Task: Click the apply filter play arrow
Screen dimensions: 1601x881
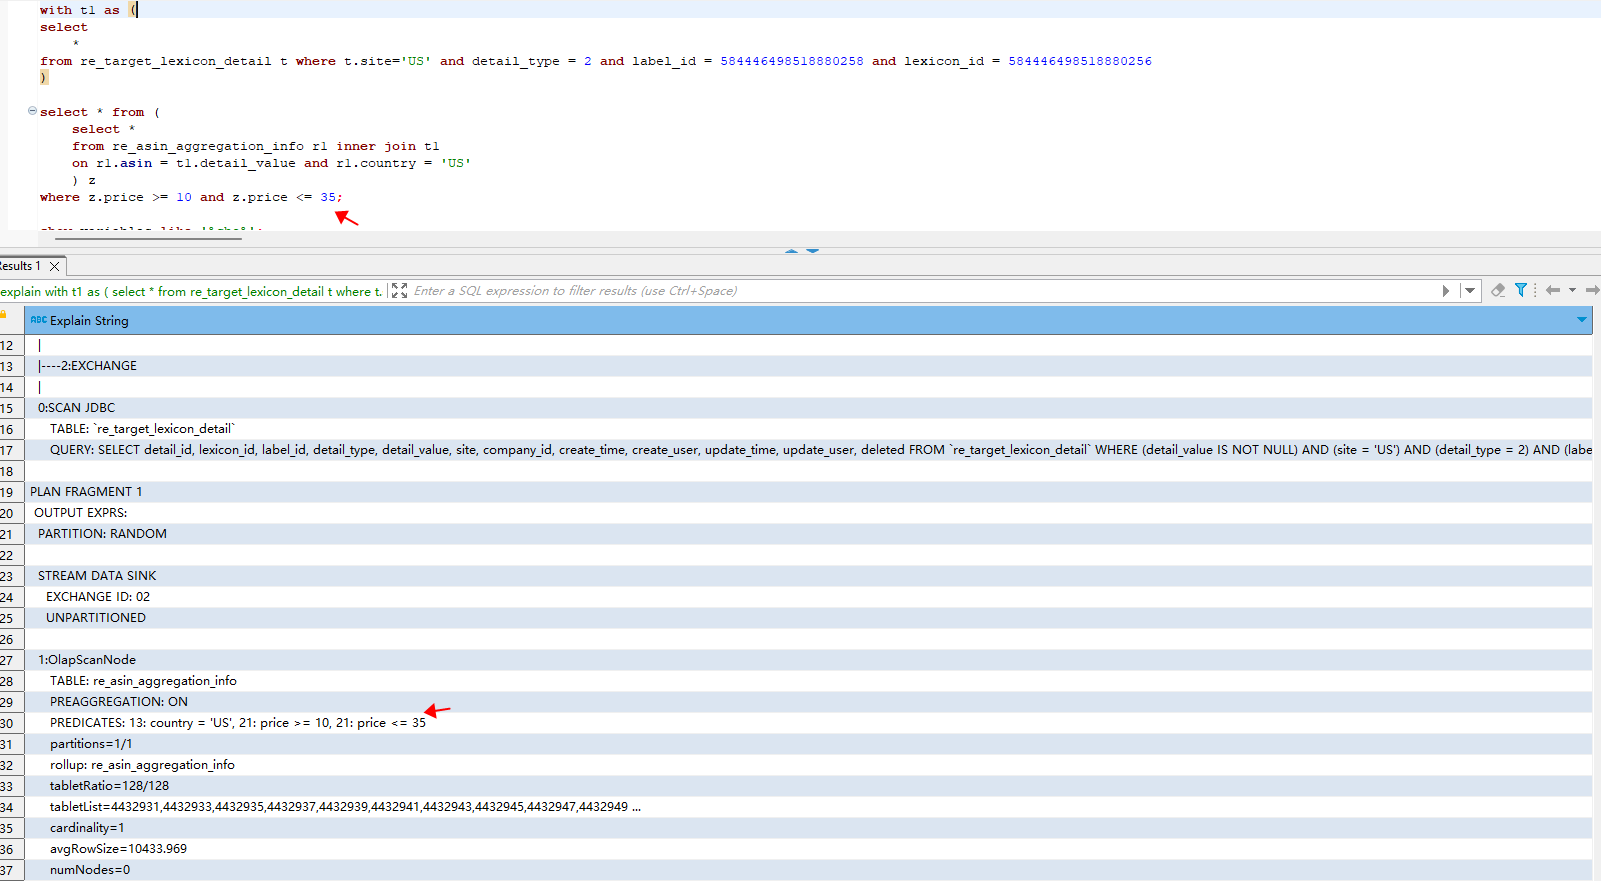Action: [1445, 291]
